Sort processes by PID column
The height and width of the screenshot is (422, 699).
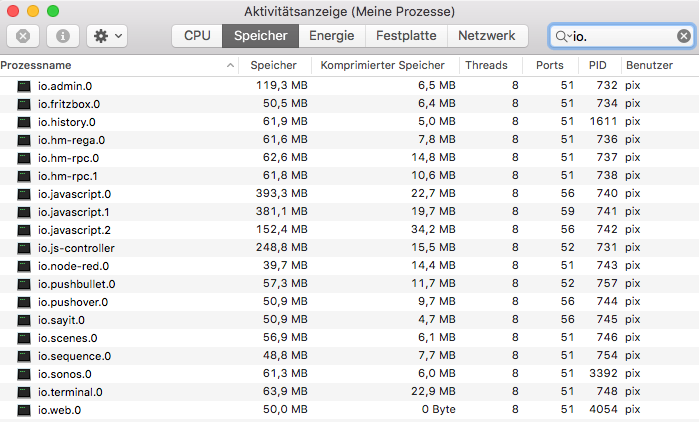598,65
